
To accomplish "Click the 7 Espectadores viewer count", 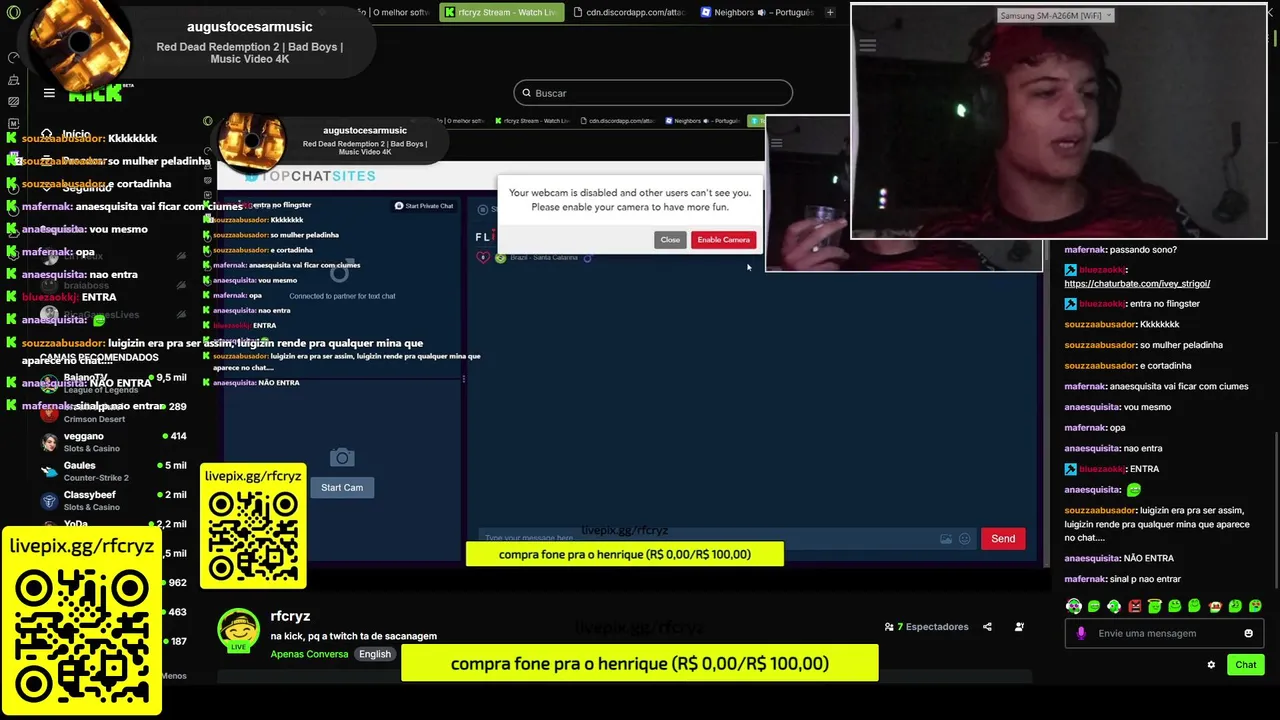I will click(x=927, y=627).
